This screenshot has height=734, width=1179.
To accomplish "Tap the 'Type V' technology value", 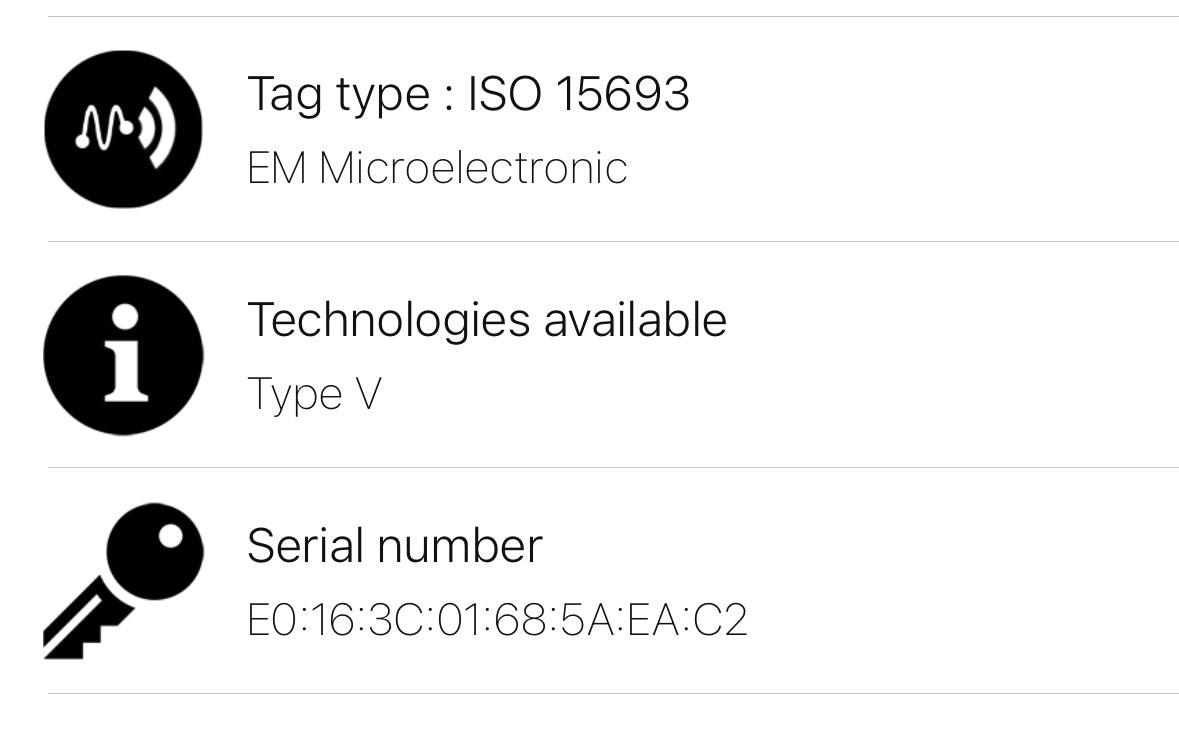I will 314,394.
